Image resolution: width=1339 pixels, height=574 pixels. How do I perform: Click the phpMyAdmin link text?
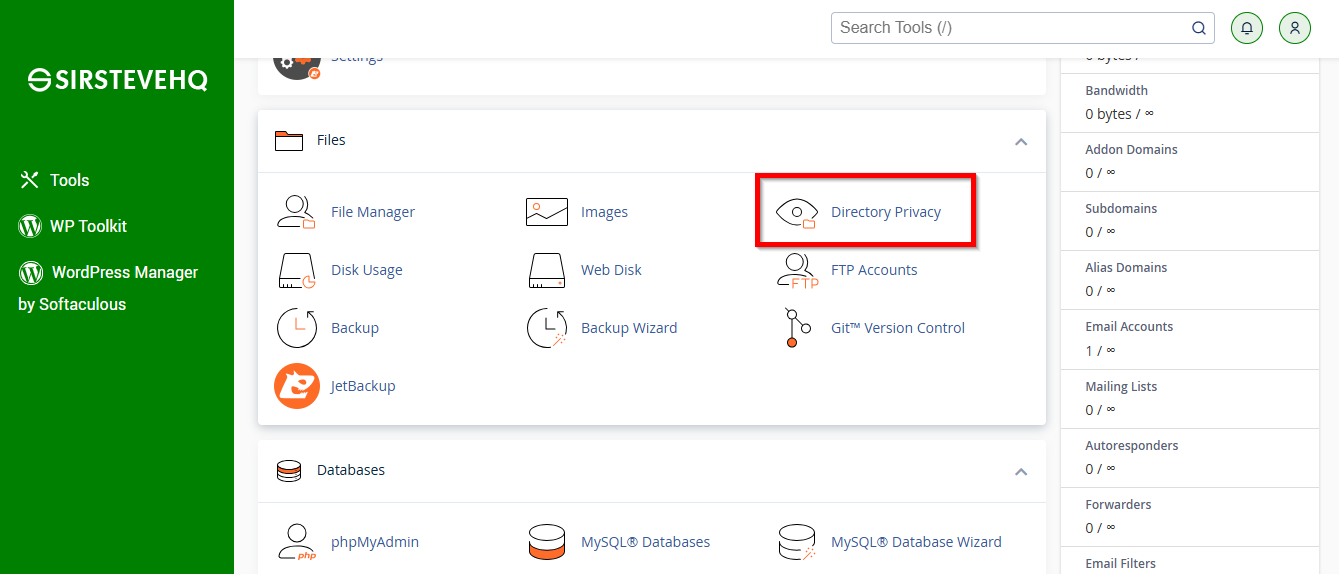pyautogui.click(x=375, y=542)
